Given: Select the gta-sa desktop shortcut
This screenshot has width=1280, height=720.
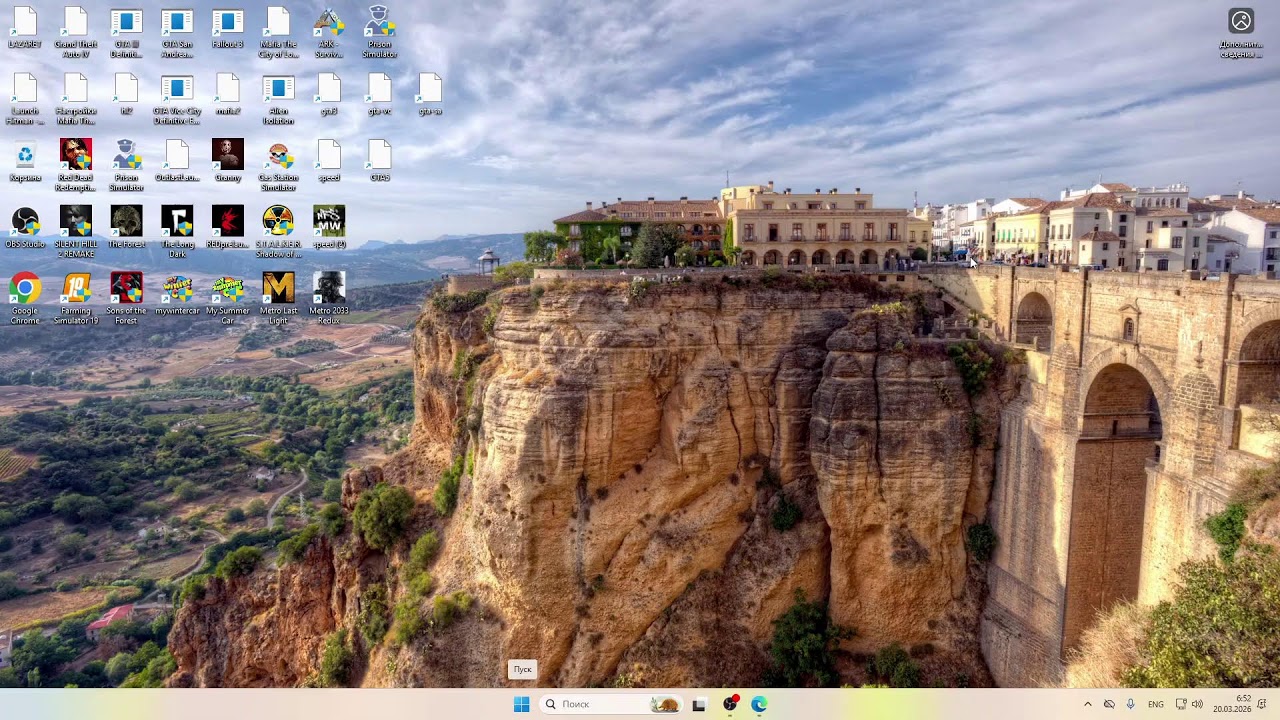Looking at the screenshot, I should pos(430,95).
